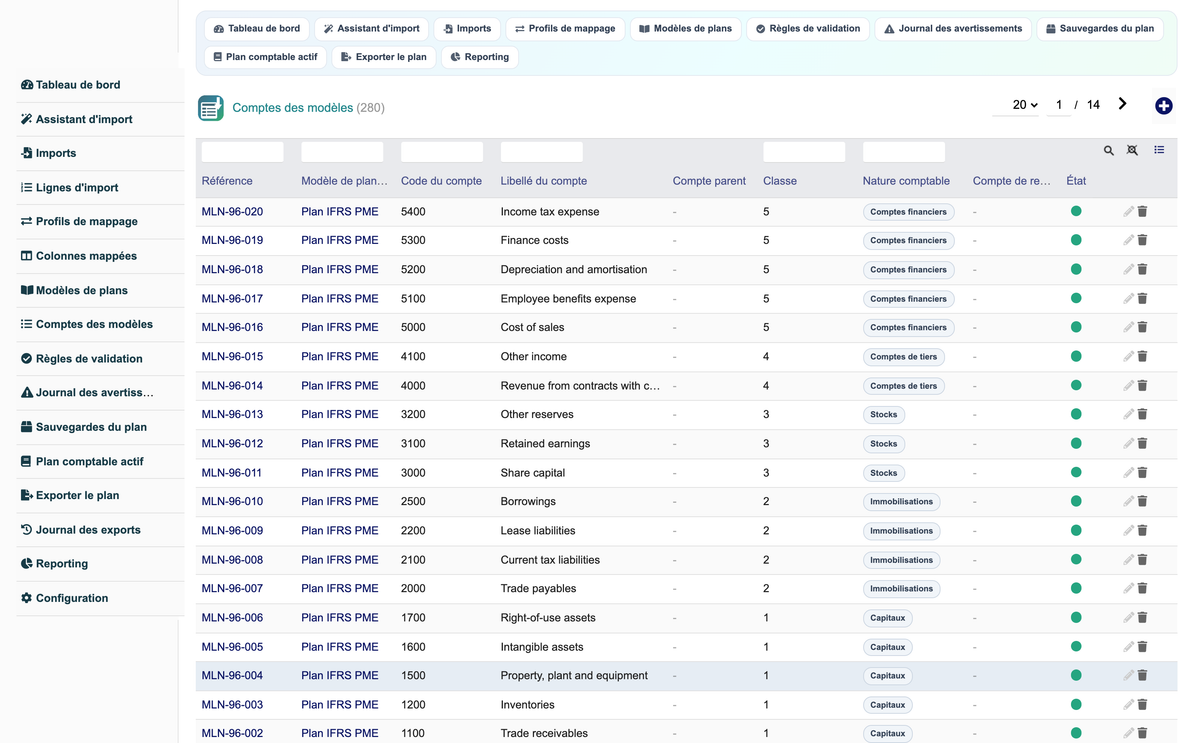1200x743 pixels.
Task: Delete row MLN-96-006 with trash icon
Action: pos(1142,618)
